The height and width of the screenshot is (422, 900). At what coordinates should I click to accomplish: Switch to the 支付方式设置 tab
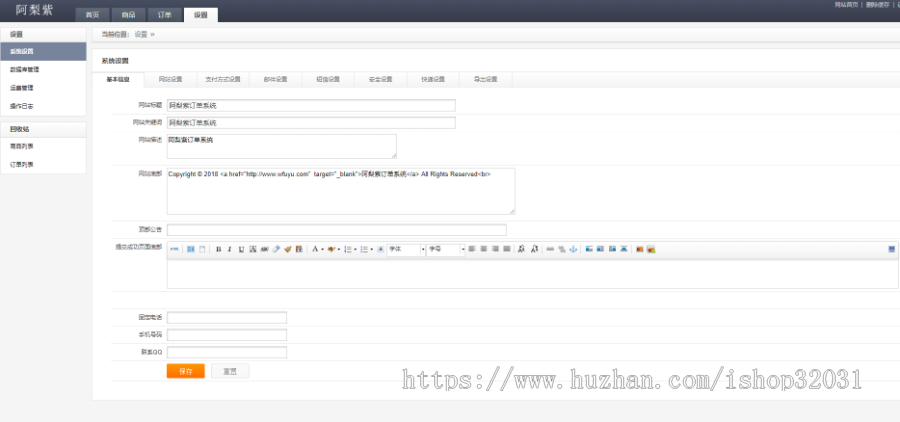click(223, 79)
